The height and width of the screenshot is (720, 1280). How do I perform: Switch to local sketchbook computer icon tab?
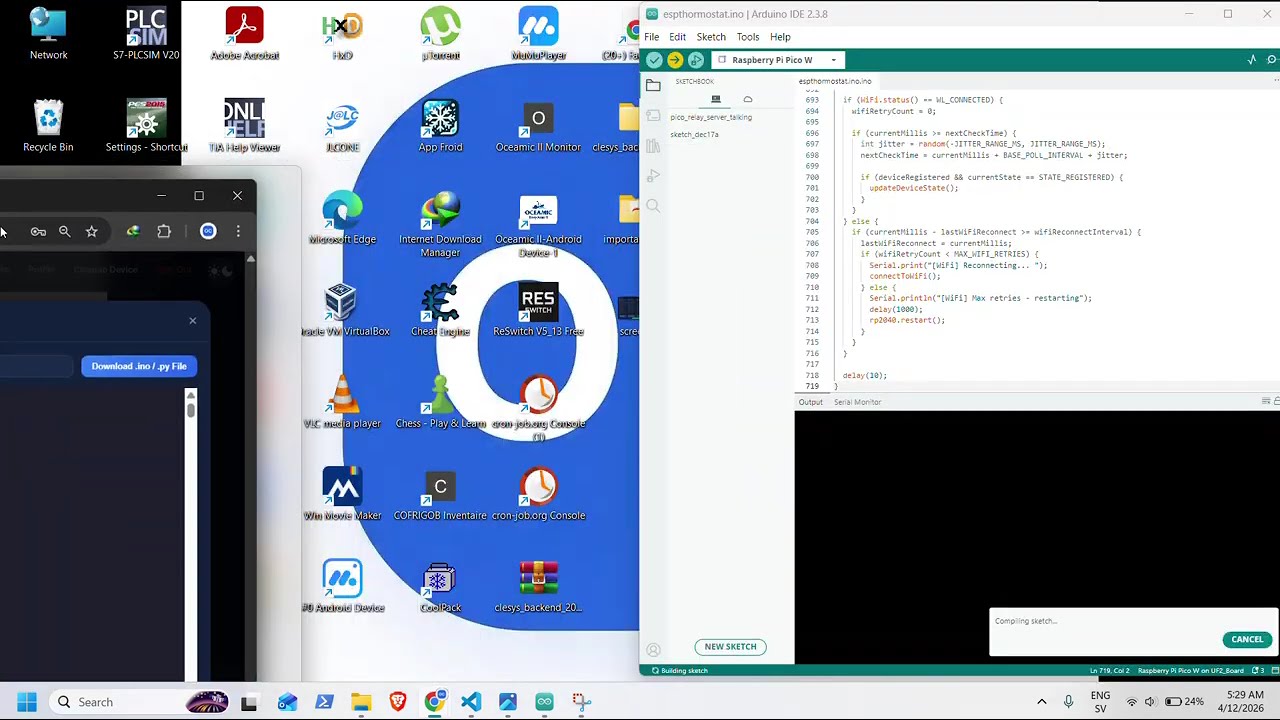(716, 99)
